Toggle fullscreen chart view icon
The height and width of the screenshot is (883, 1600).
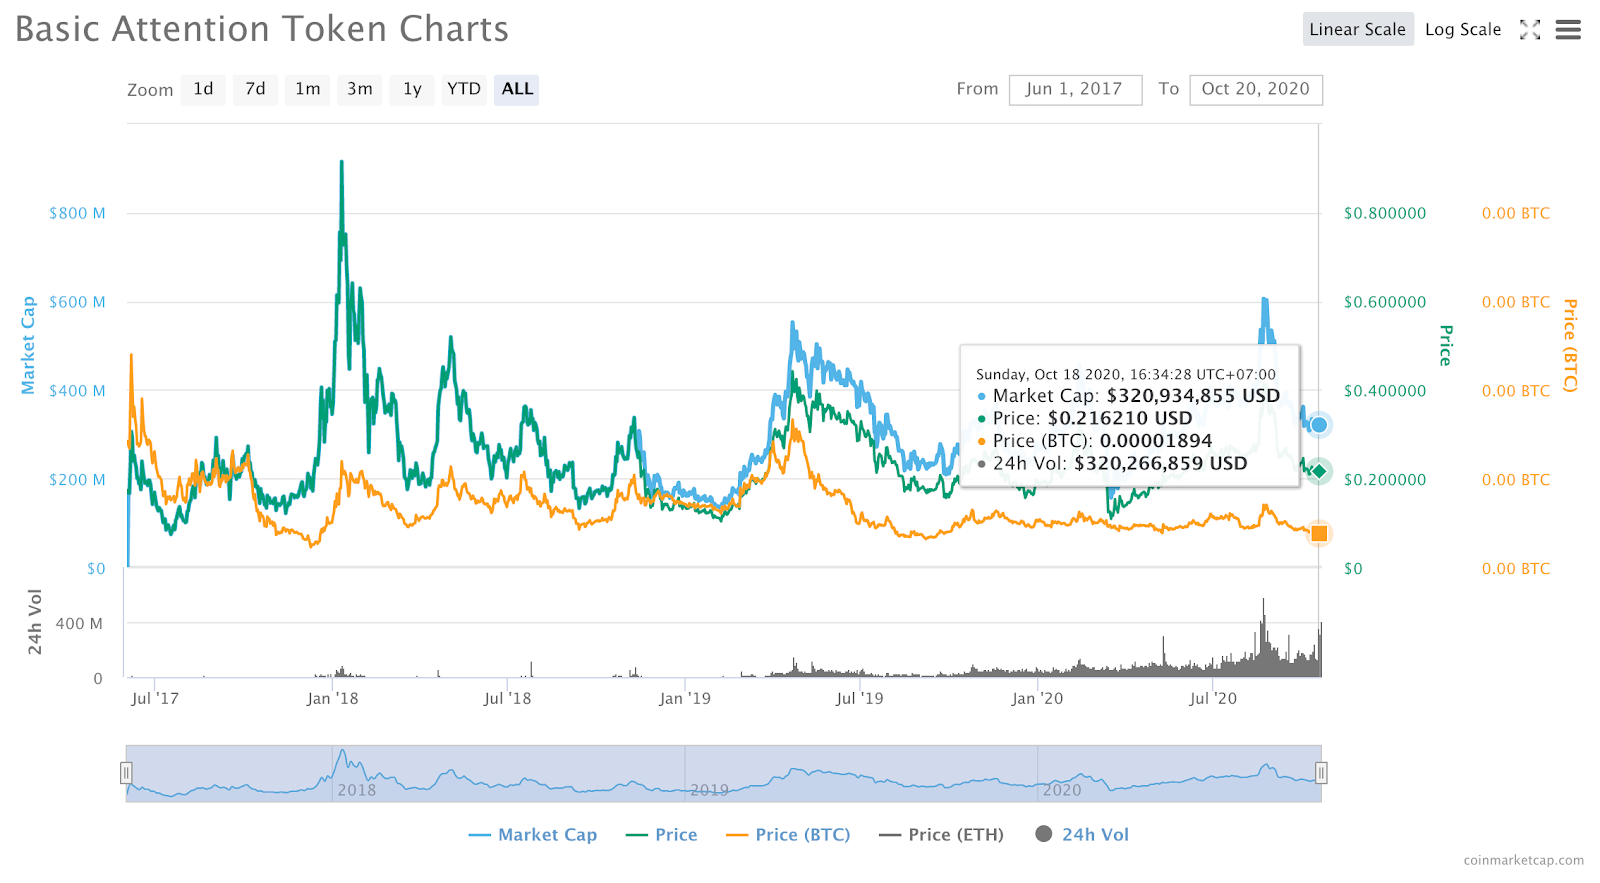(x=1530, y=30)
